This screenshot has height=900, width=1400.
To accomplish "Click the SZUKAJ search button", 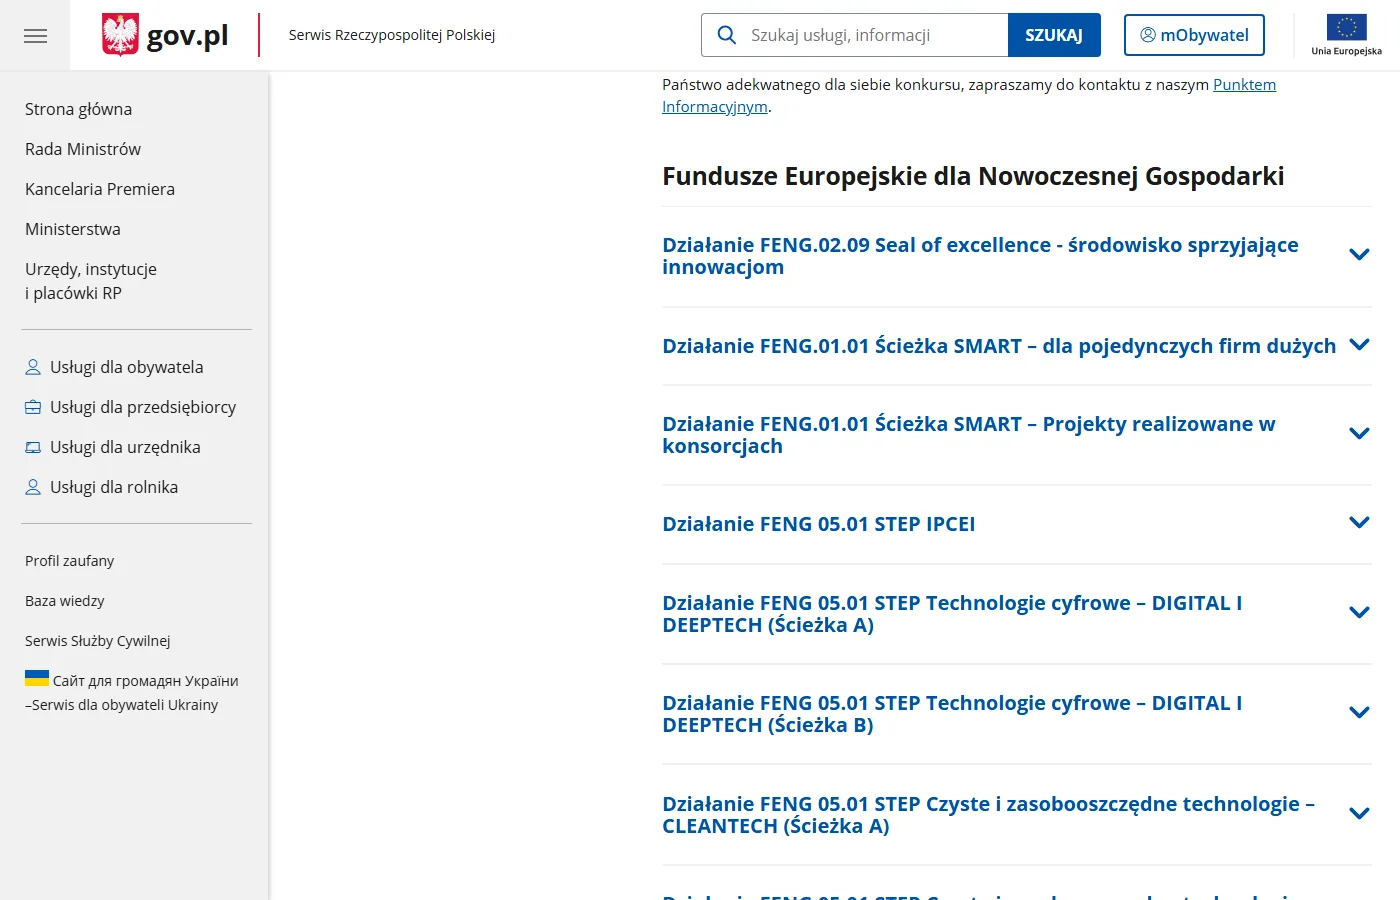I will click(x=1054, y=35).
